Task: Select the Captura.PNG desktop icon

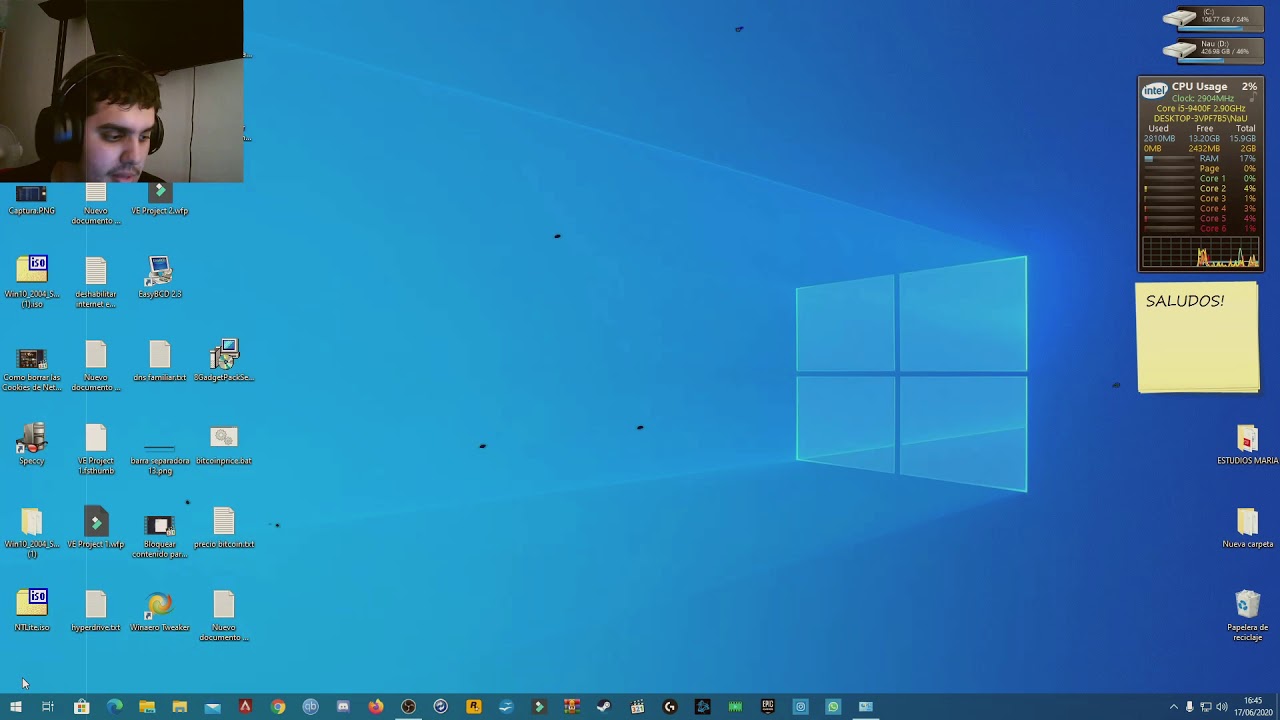Action: (31, 200)
